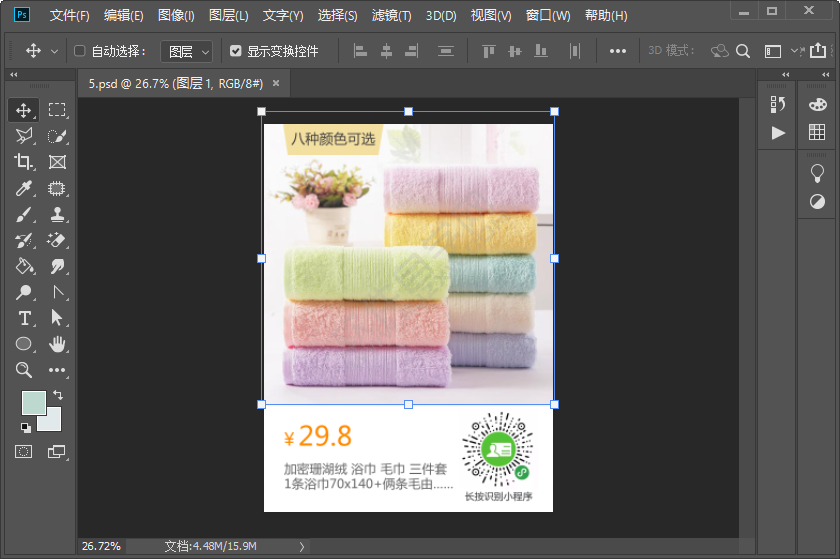Image resolution: width=840 pixels, height=559 pixels.
Task: Open the Move tool preset picker arrow
Action: click(54, 51)
